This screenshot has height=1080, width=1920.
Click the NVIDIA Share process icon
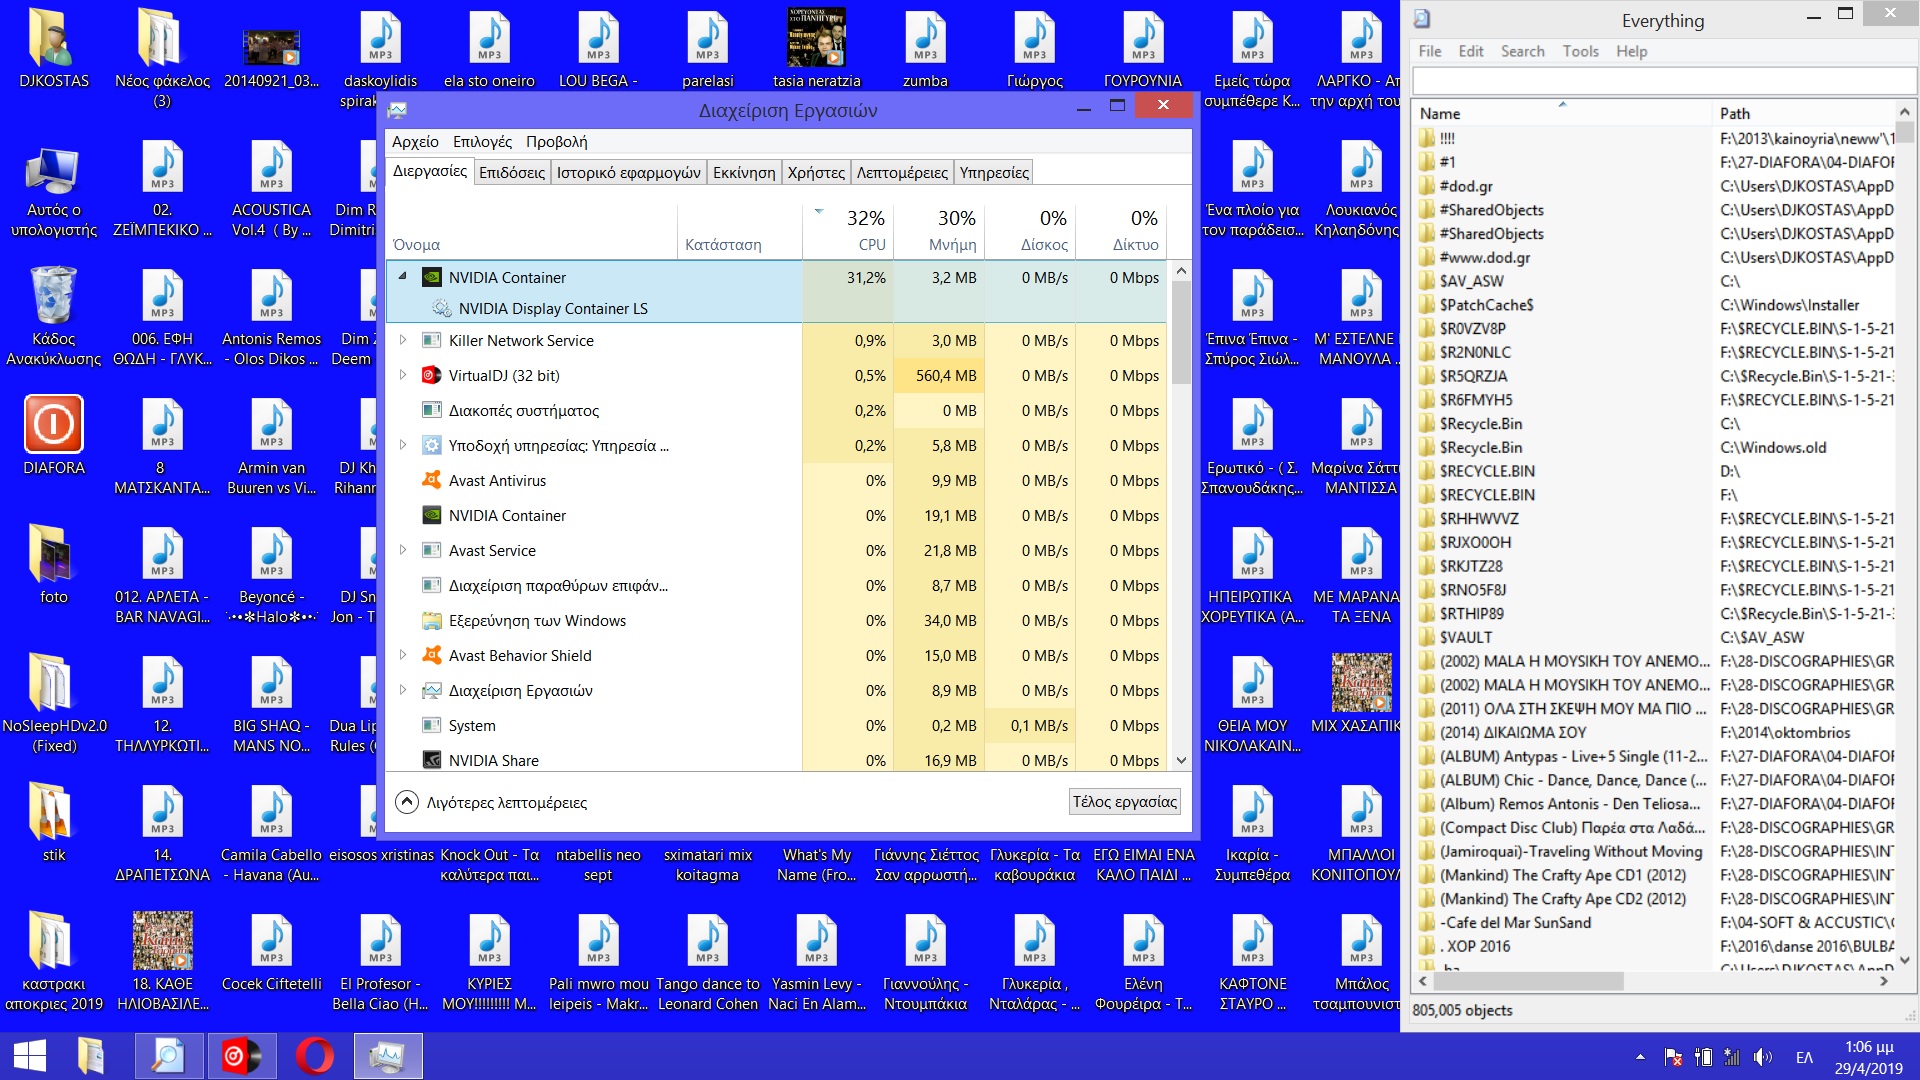click(x=431, y=760)
